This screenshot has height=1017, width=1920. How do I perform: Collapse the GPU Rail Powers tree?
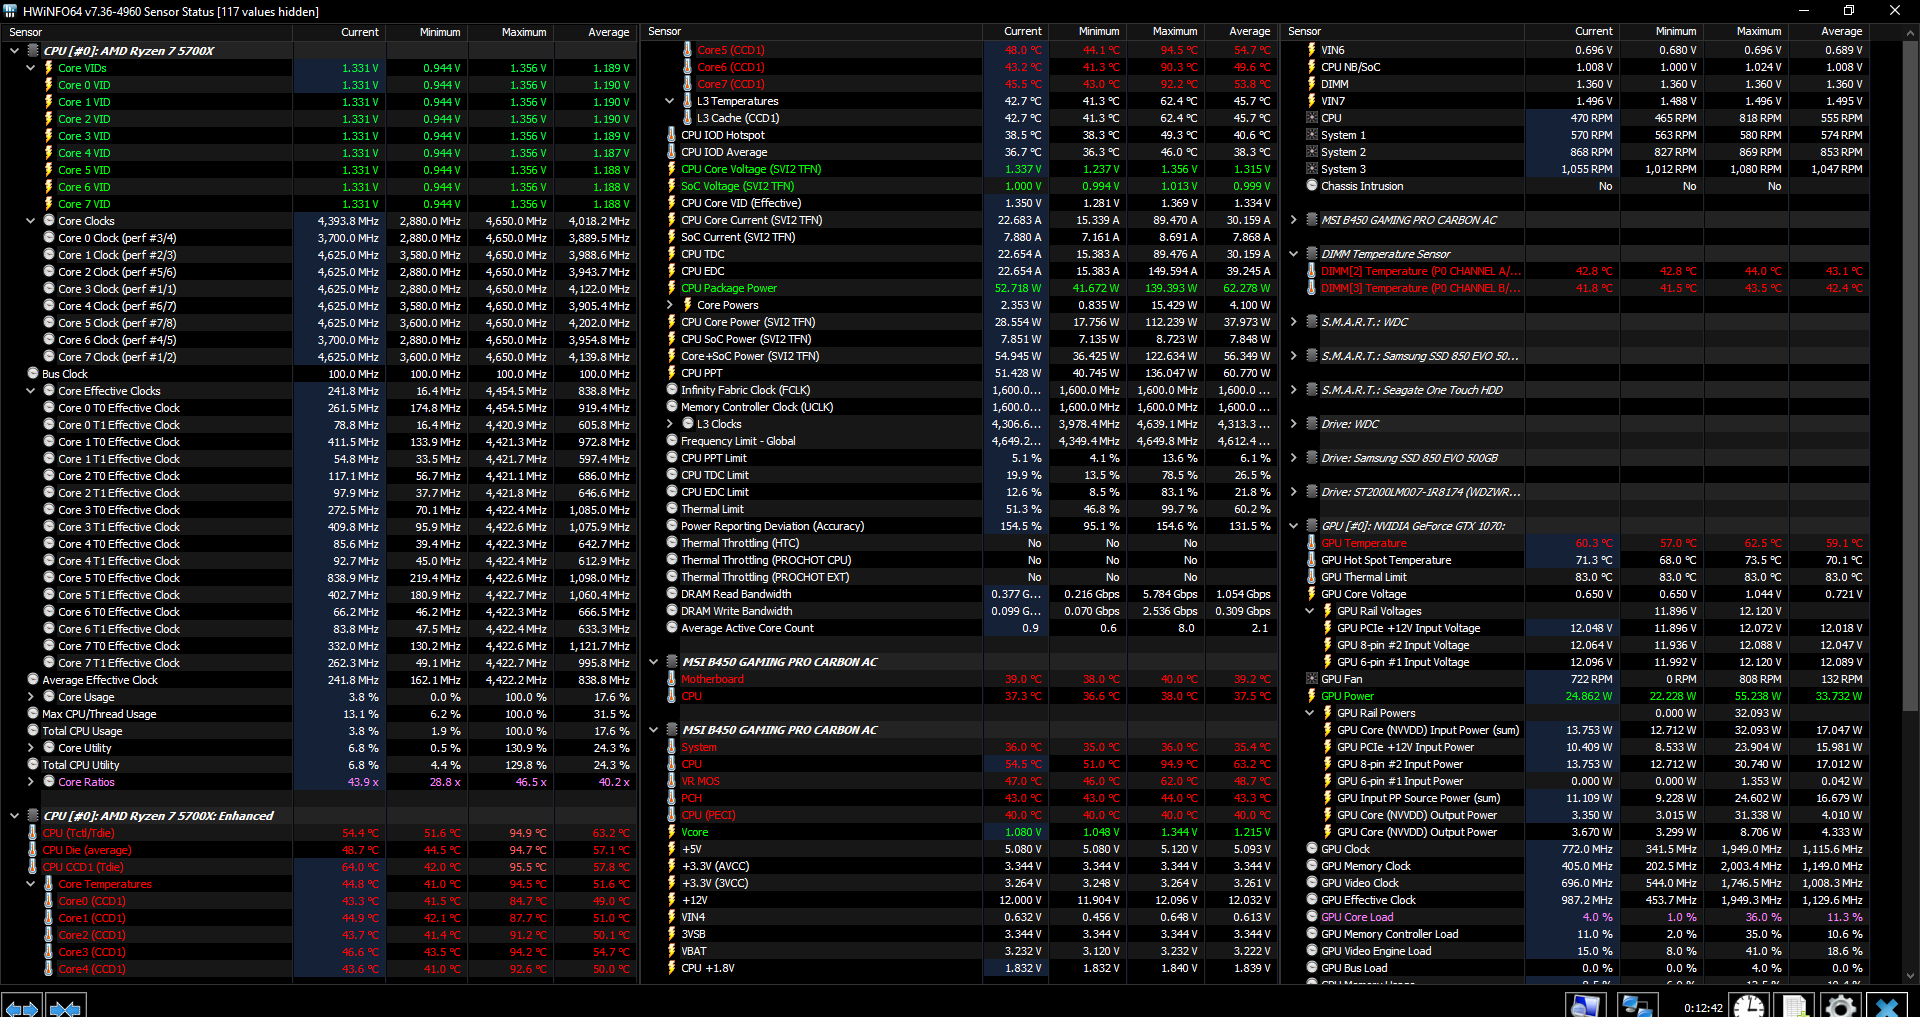pyautogui.click(x=1310, y=713)
